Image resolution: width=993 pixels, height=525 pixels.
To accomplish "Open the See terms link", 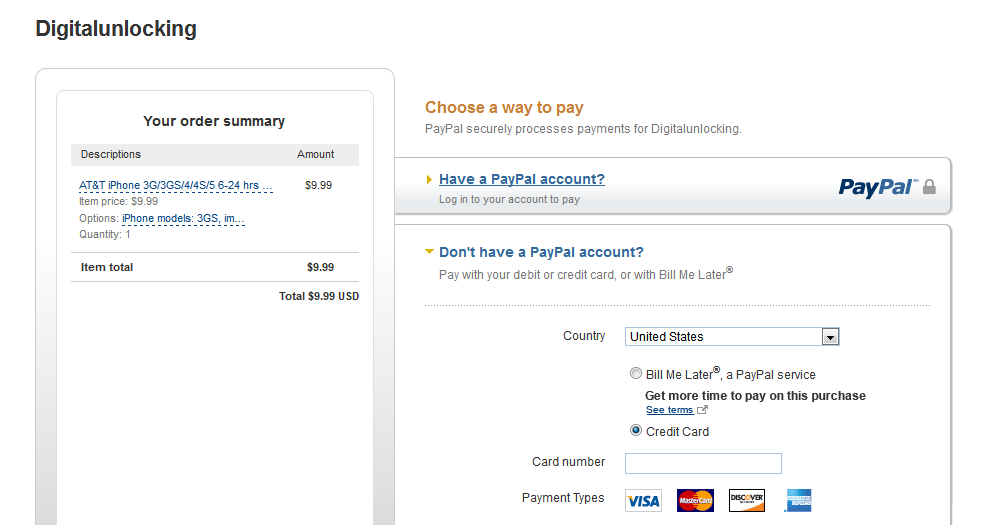I will [x=669, y=410].
